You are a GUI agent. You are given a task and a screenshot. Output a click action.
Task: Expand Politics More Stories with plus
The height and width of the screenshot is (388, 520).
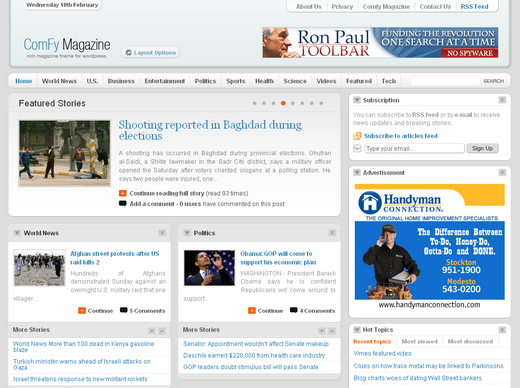pyautogui.click(x=322, y=331)
